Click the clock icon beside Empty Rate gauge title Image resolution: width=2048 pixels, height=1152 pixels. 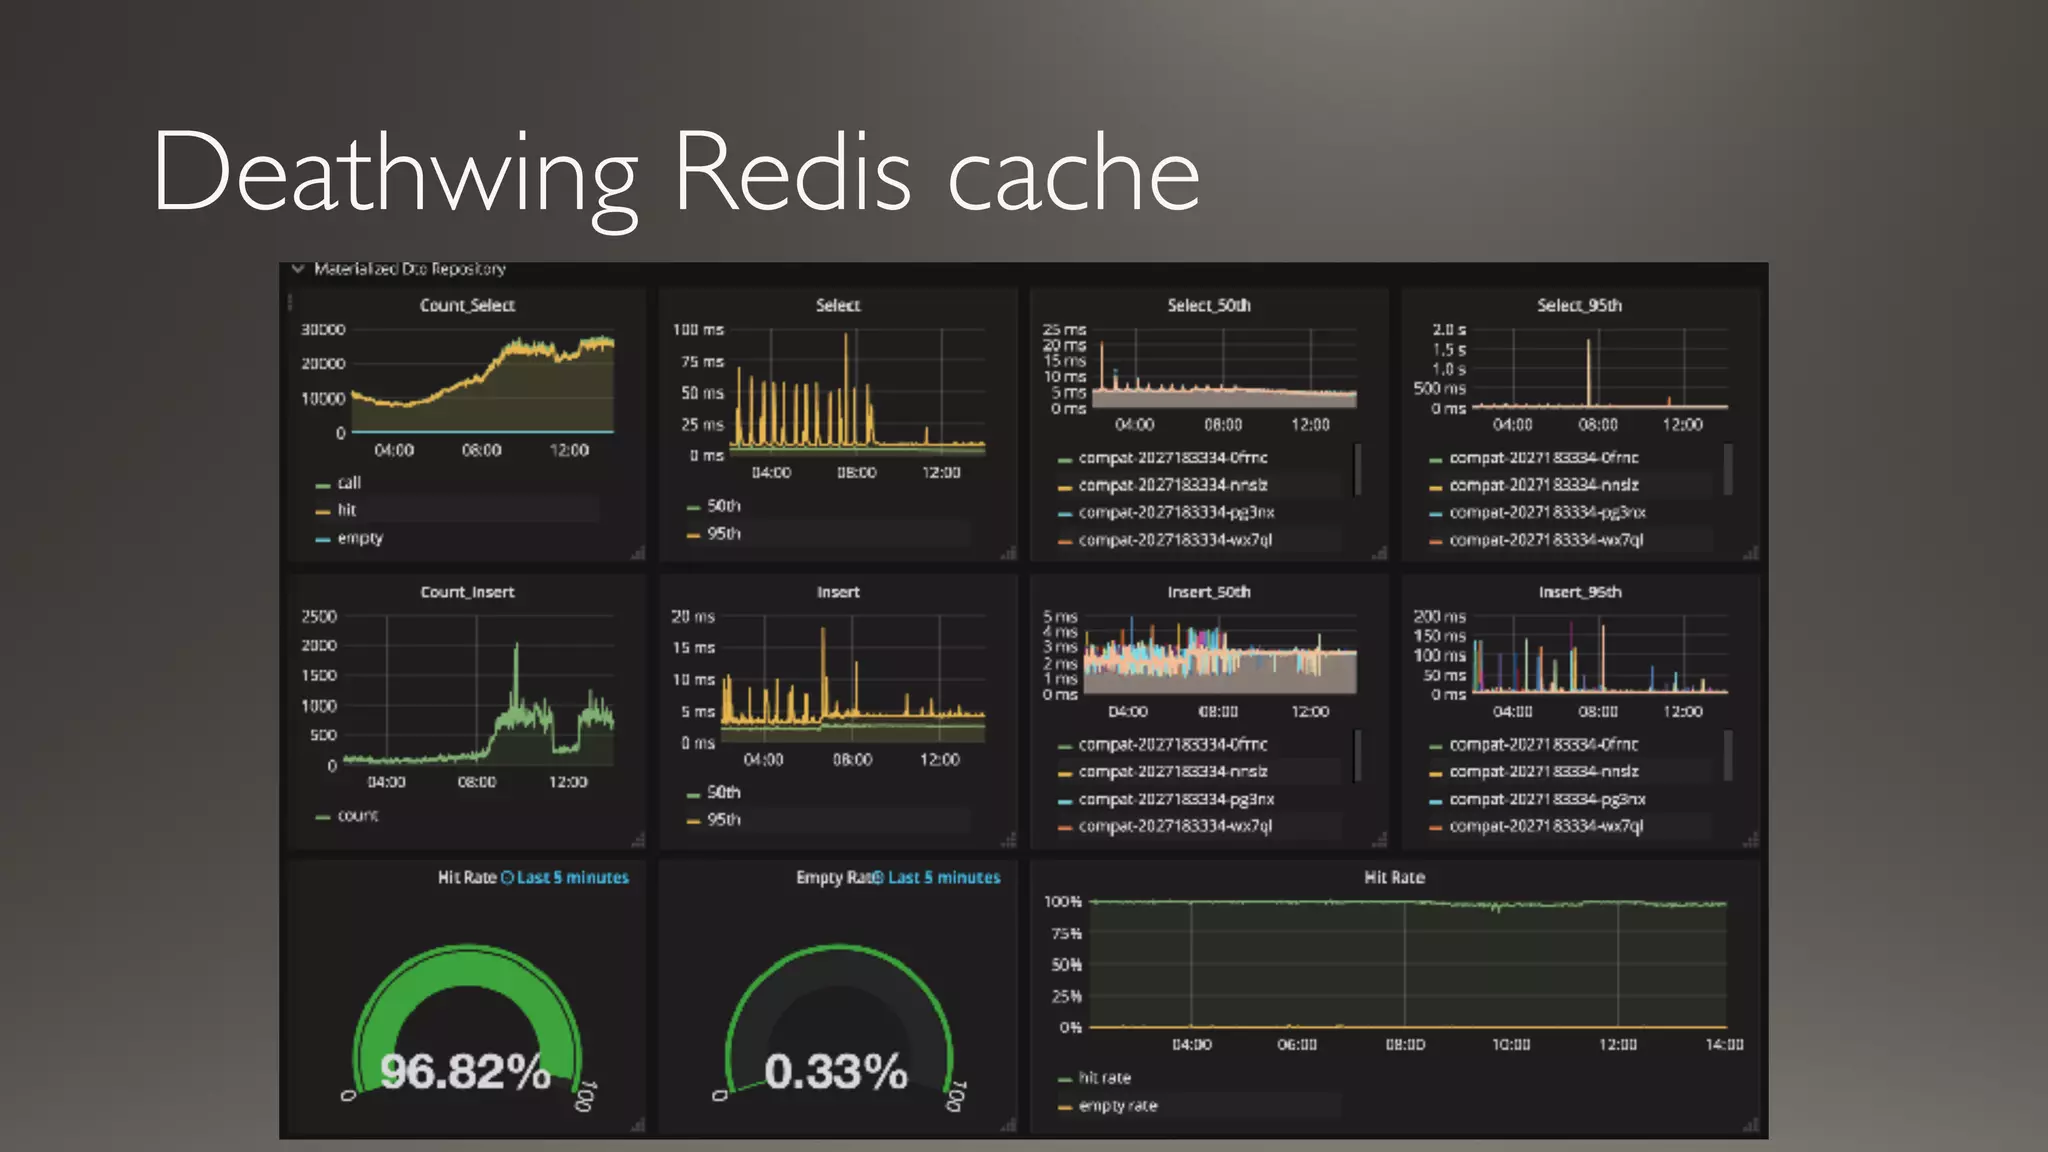(878, 878)
